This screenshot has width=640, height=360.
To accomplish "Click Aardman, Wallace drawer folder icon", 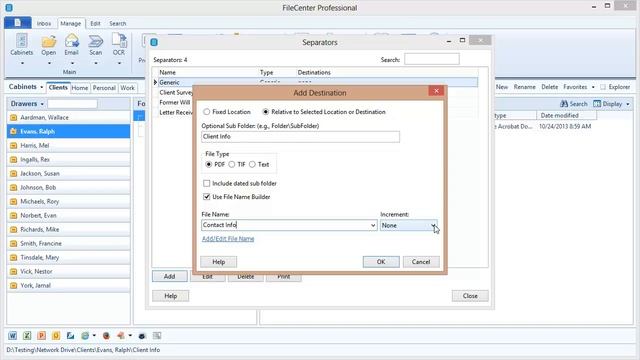I will pos(13,118).
